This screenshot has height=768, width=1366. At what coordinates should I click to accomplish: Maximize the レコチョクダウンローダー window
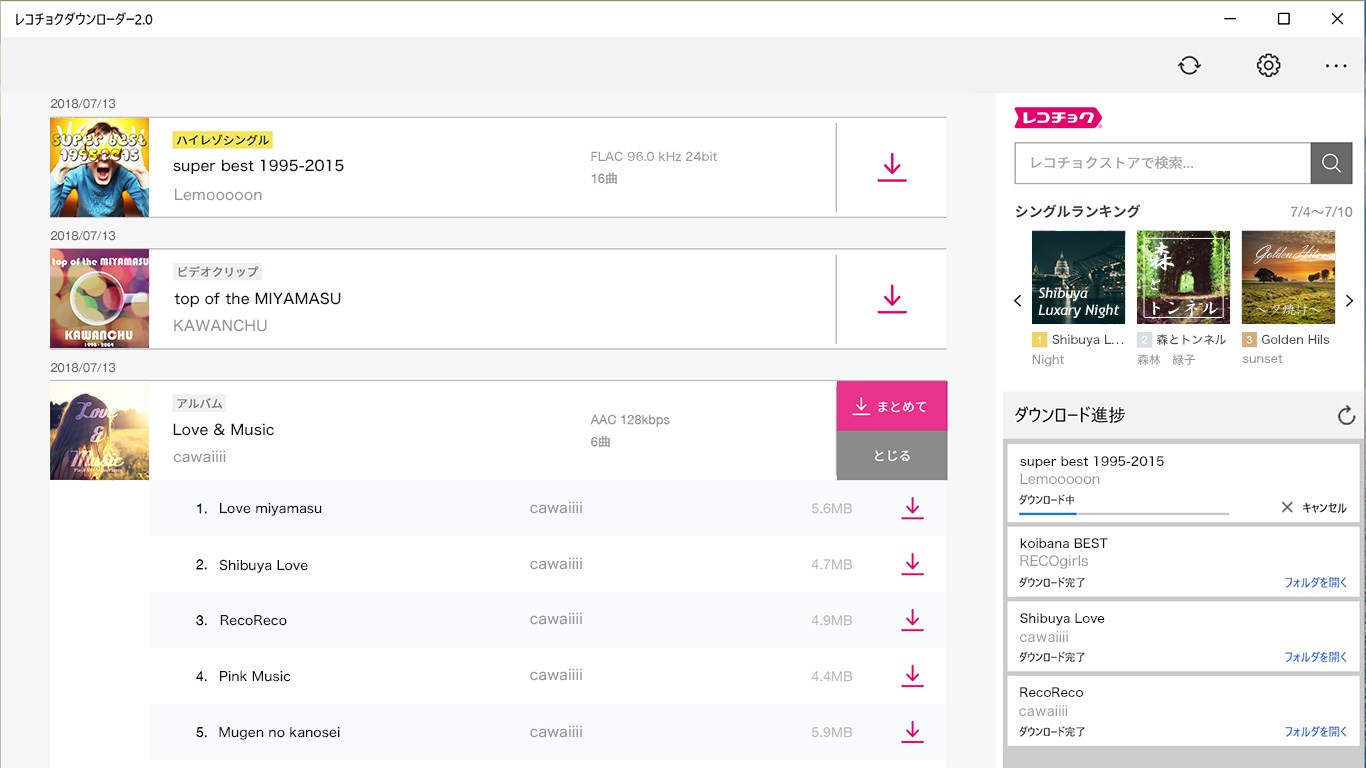pyautogui.click(x=1284, y=19)
